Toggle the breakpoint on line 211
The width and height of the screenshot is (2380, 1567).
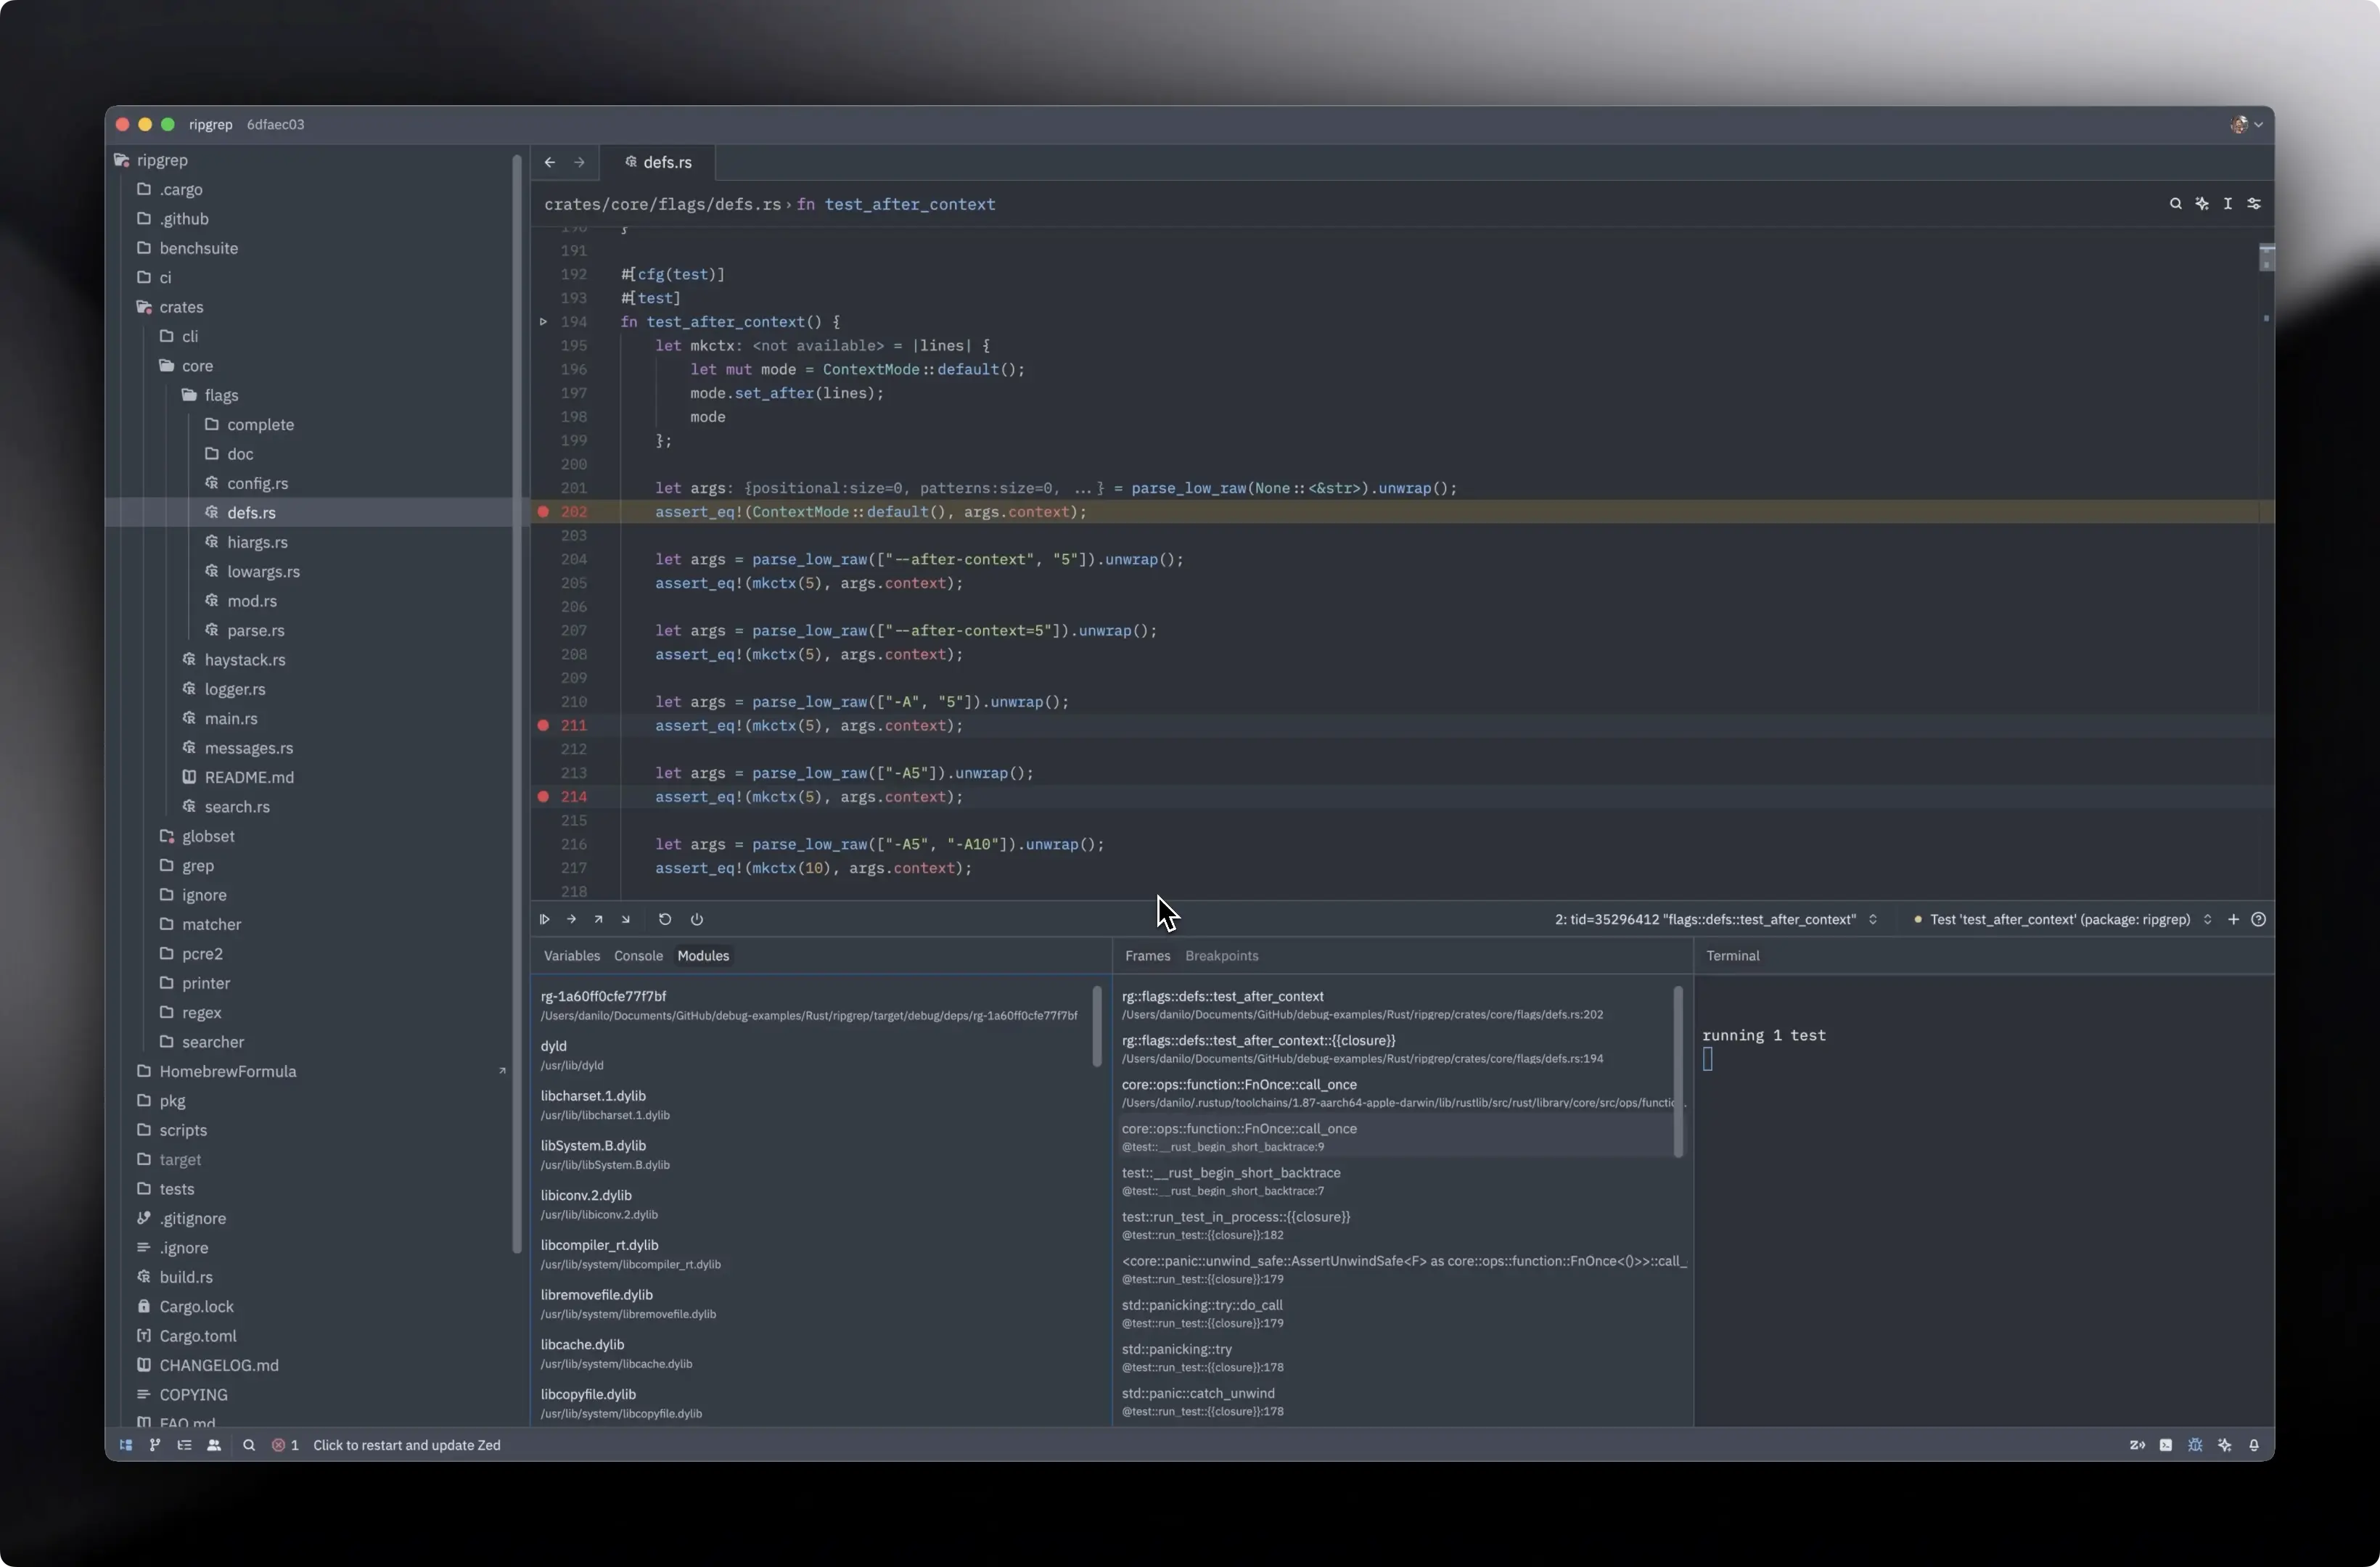point(543,726)
